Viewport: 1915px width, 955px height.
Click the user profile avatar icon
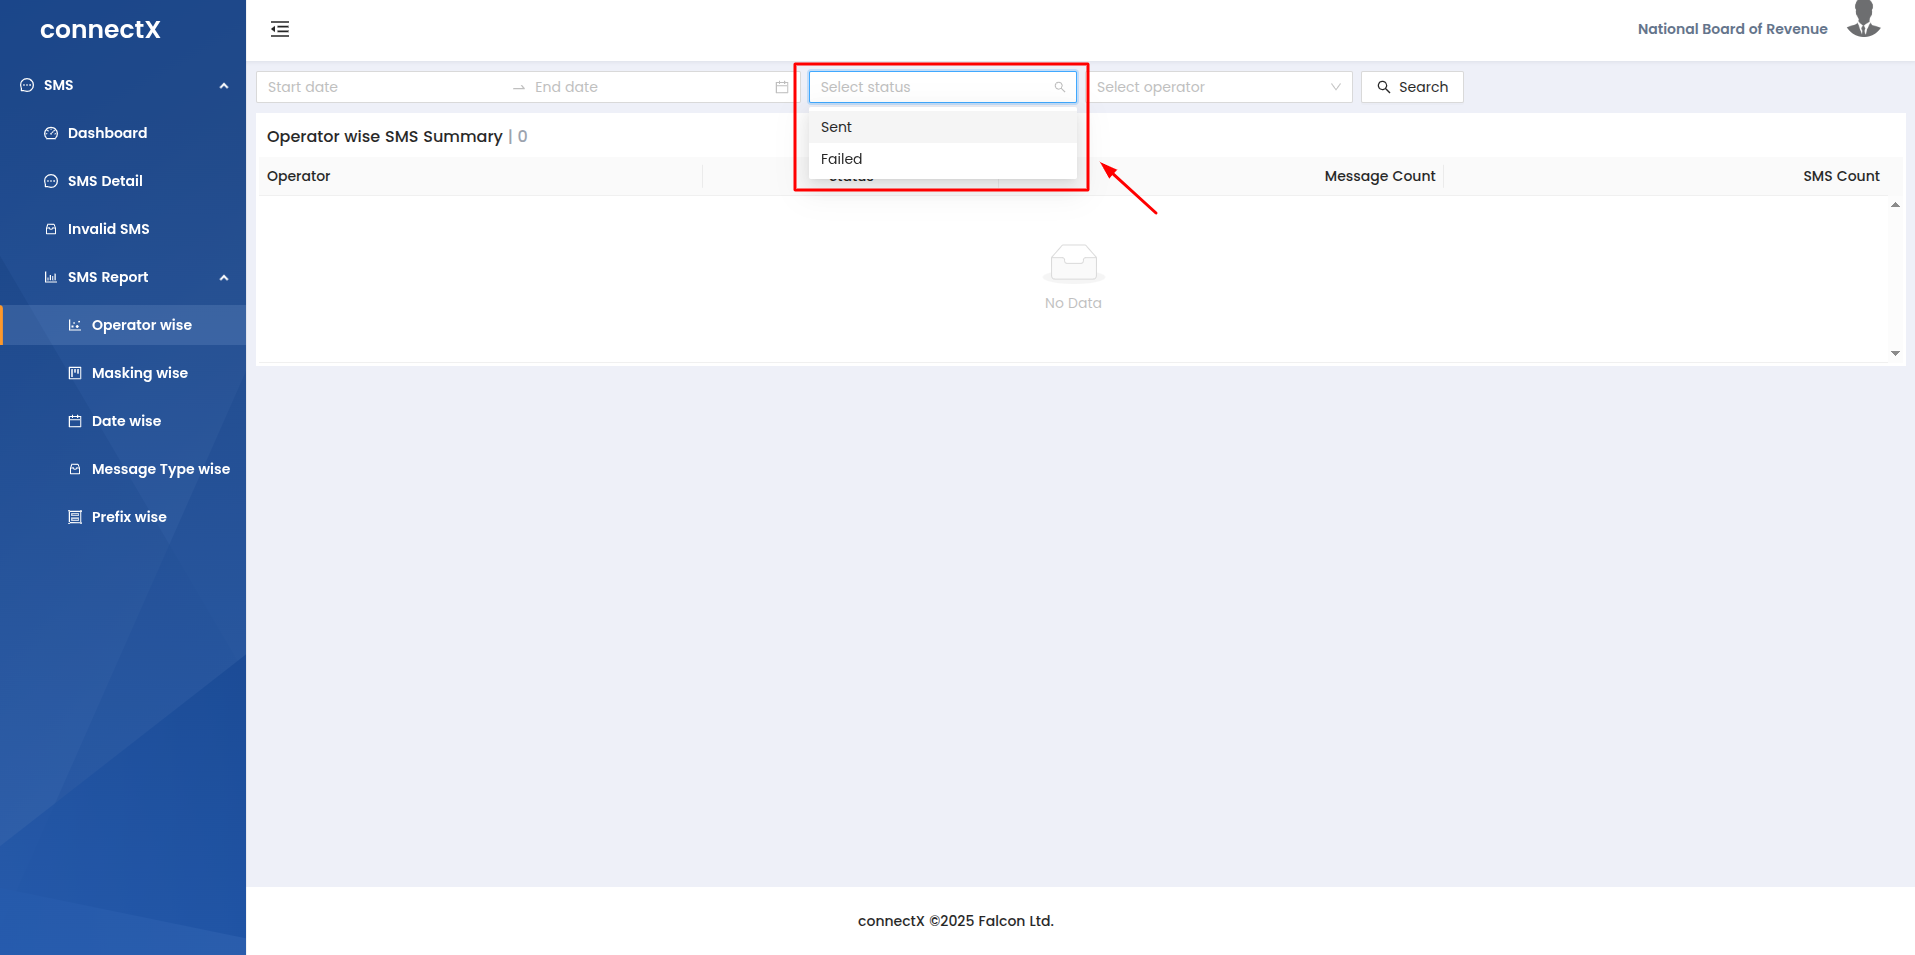(x=1863, y=20)
